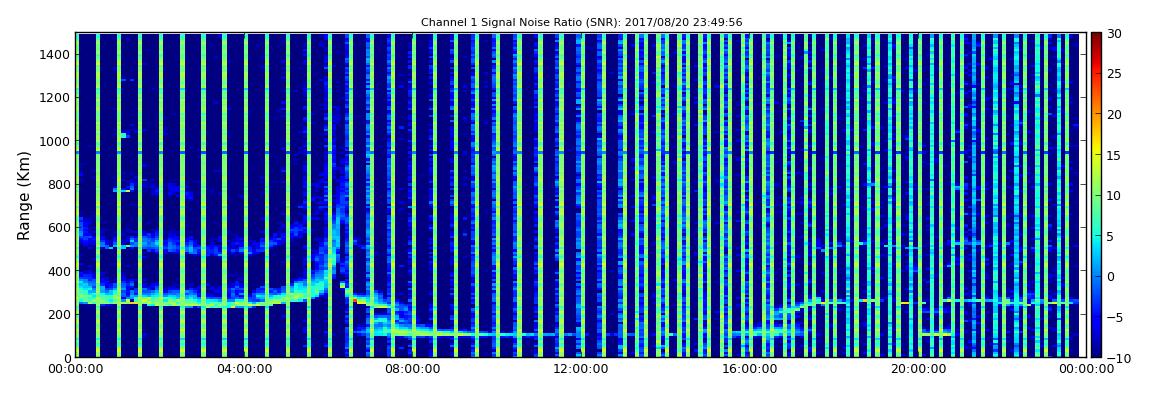The height and width of the screenshot is (407, 1150).
Task: Click the 08:00:00 time tick label
Action: tap(412, 370)
